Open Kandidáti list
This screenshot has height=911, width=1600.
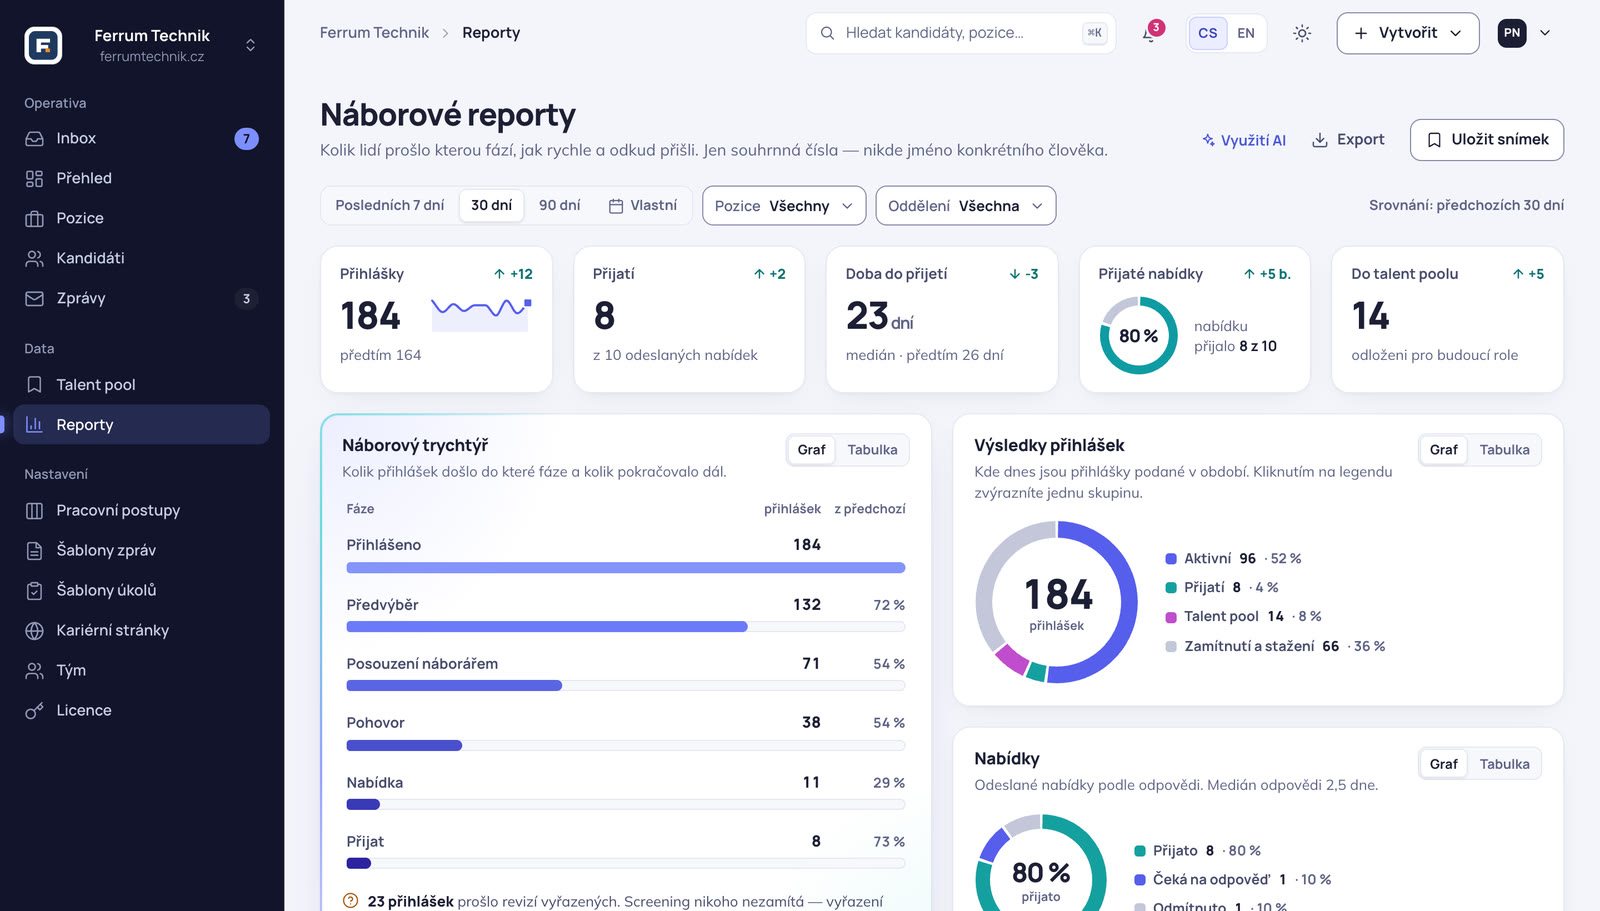[x=142, y=258]
